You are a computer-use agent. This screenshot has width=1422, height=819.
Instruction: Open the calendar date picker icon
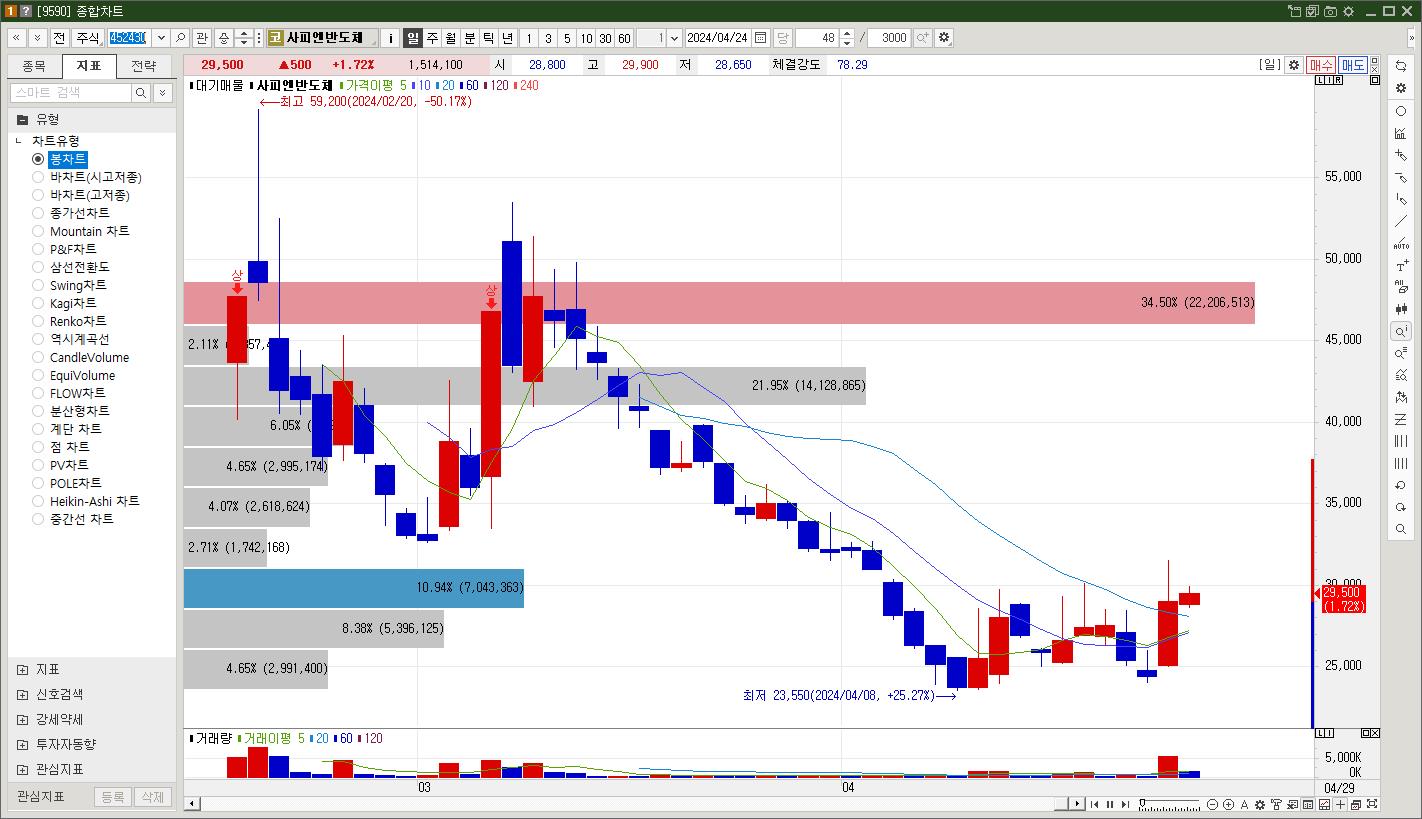coord(760,38)
